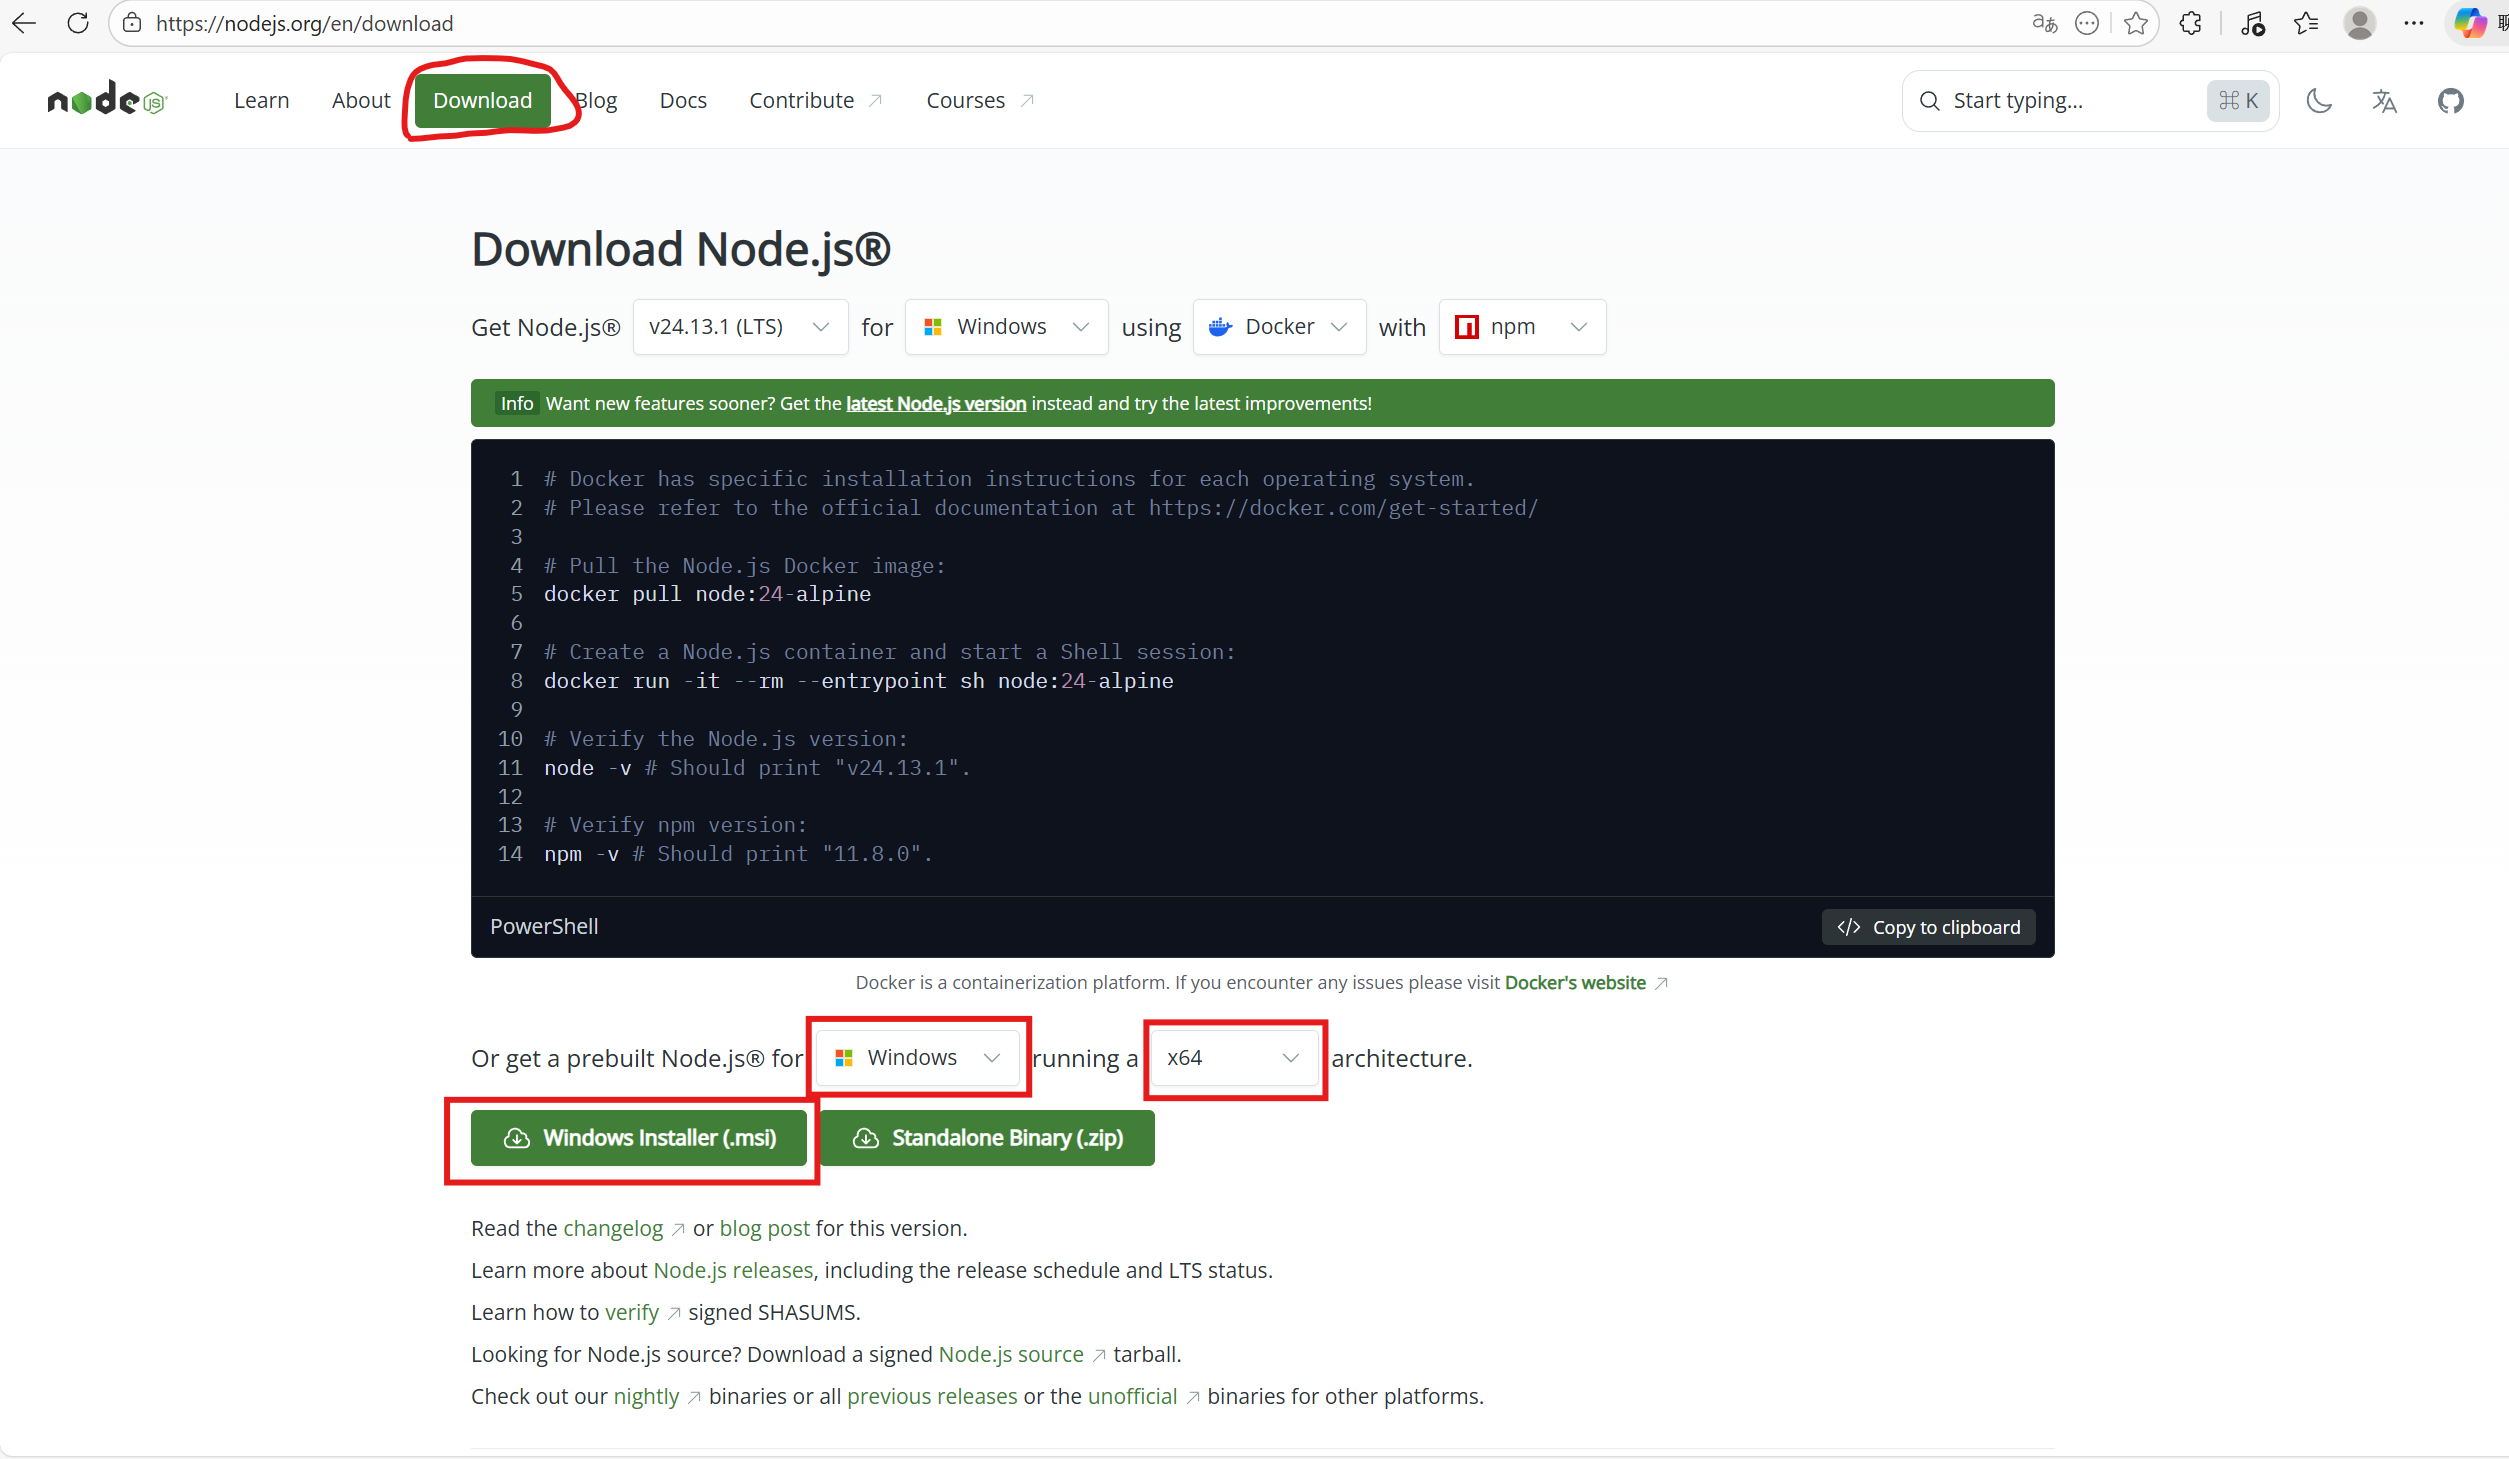Add page to favorites star icon
Viewport: 2509px width, 1459px height.
click(2136, 23)
